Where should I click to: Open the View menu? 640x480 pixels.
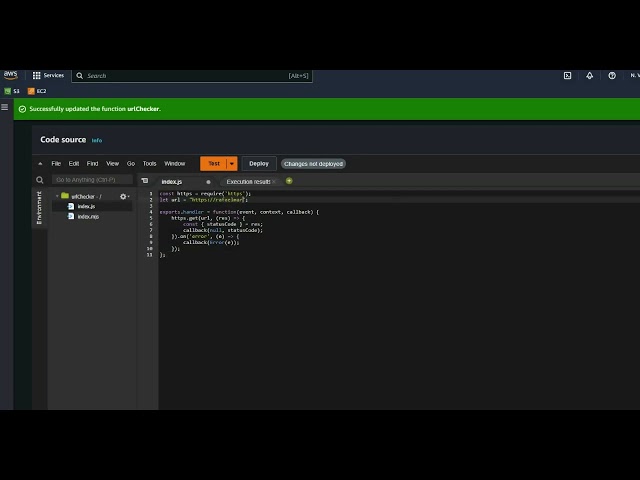click(113, 164)
